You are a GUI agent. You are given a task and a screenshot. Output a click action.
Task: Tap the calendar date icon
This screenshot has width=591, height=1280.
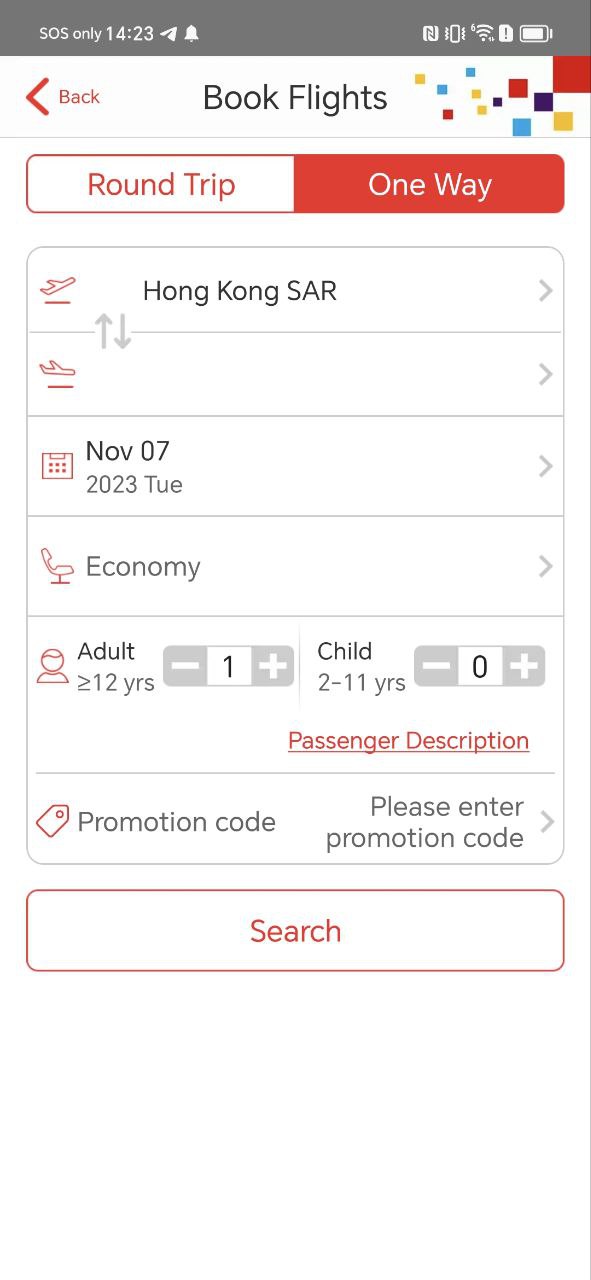click(x=57, y=466)
